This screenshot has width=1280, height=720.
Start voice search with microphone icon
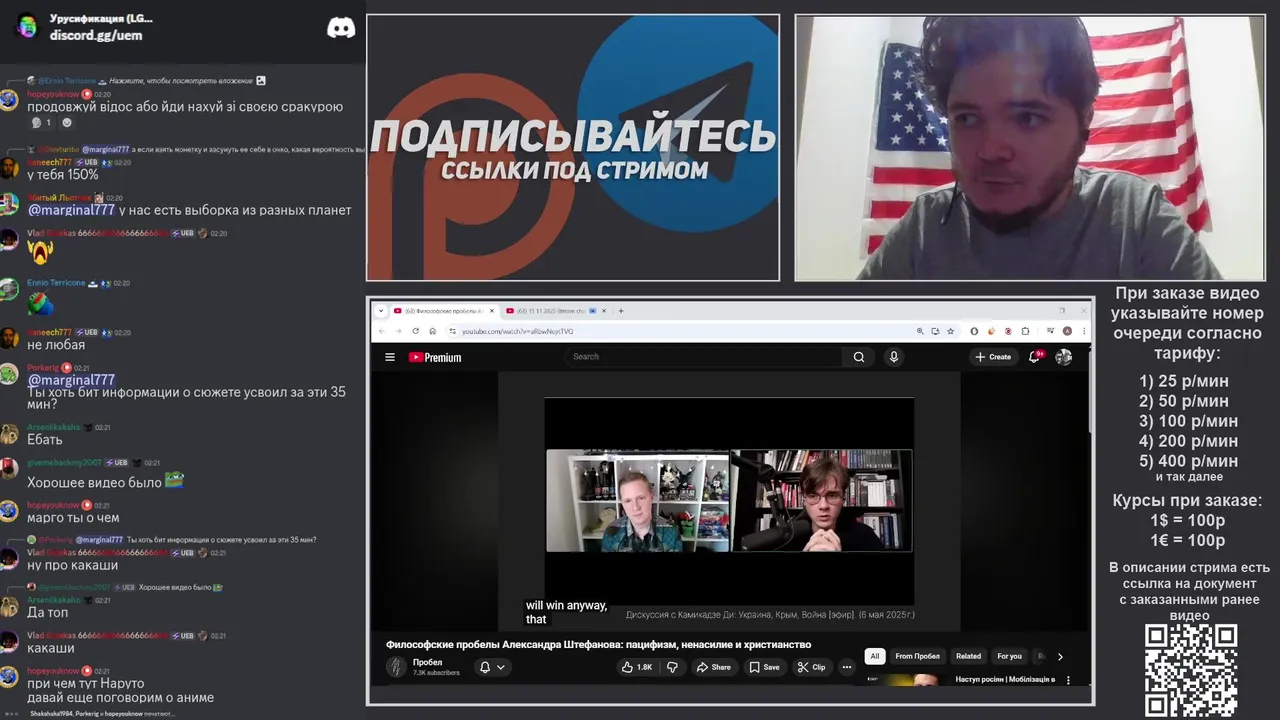click(894, 357)
